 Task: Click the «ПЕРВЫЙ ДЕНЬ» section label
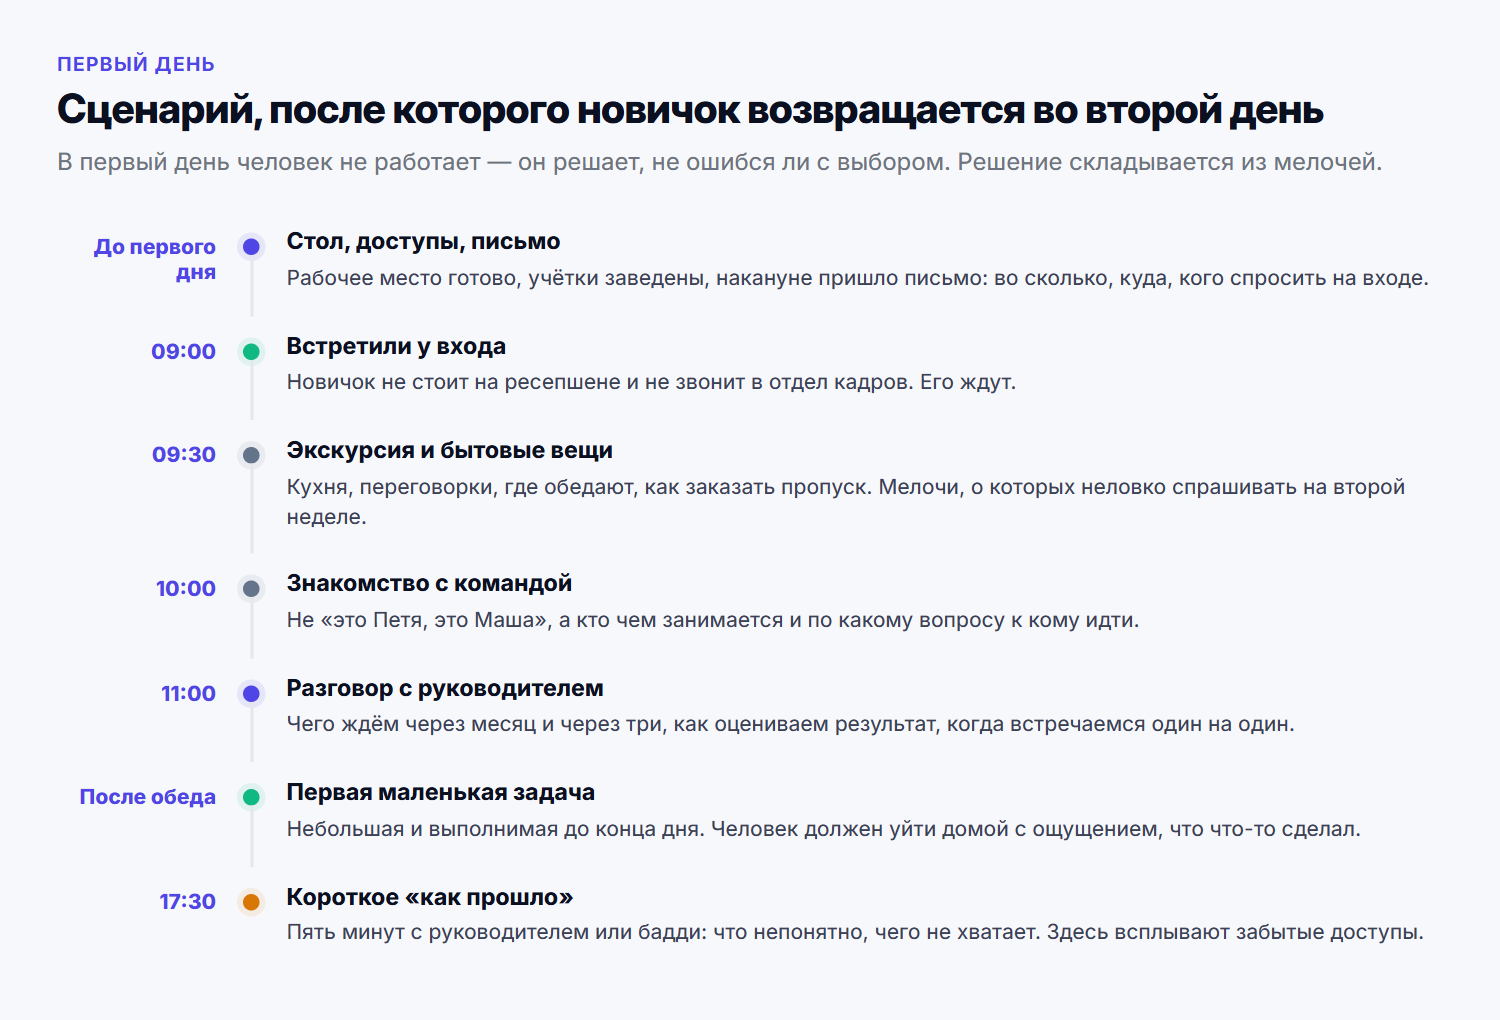coord(136,64)
